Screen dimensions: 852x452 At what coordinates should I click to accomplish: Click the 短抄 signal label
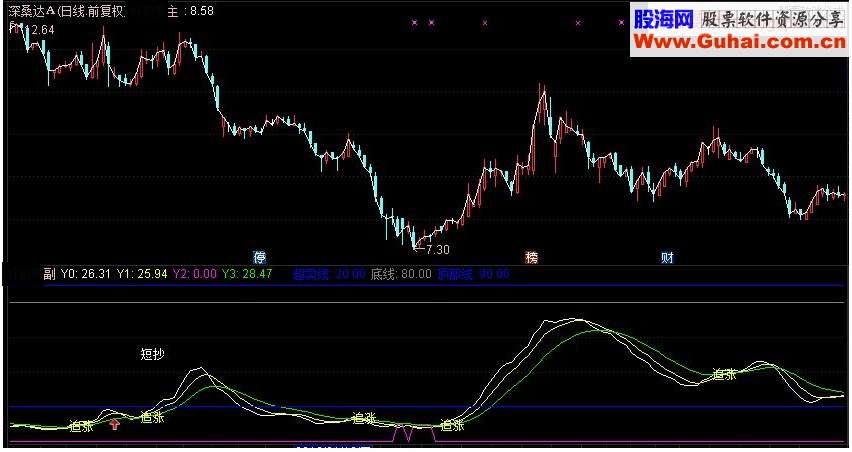coord(152,354)
